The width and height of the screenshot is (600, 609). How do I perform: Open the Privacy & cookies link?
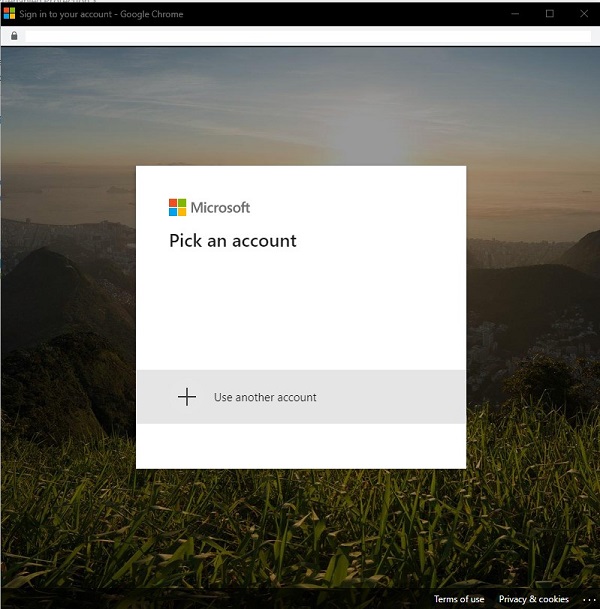coord(534,599)
